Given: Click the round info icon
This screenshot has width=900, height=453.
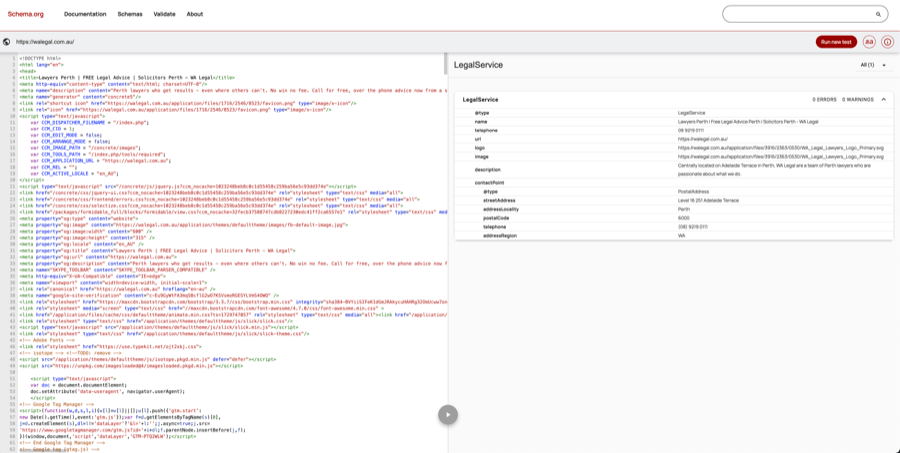Looking at the screenshot, I should (887, 42).
